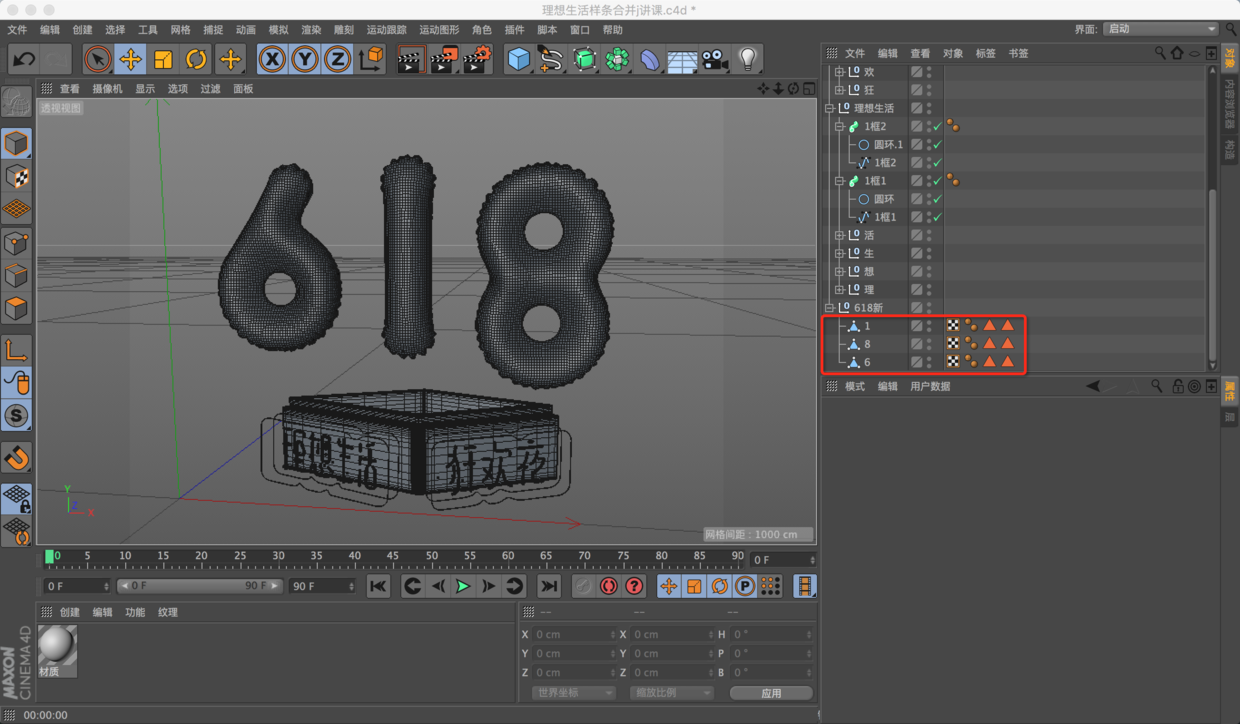Click the frame range slider bar
This screenshot has height=724, width=1240.
pos(200,586)
